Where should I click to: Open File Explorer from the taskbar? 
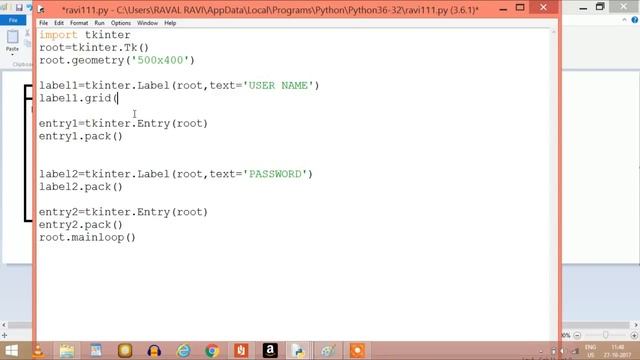[67, 351]
